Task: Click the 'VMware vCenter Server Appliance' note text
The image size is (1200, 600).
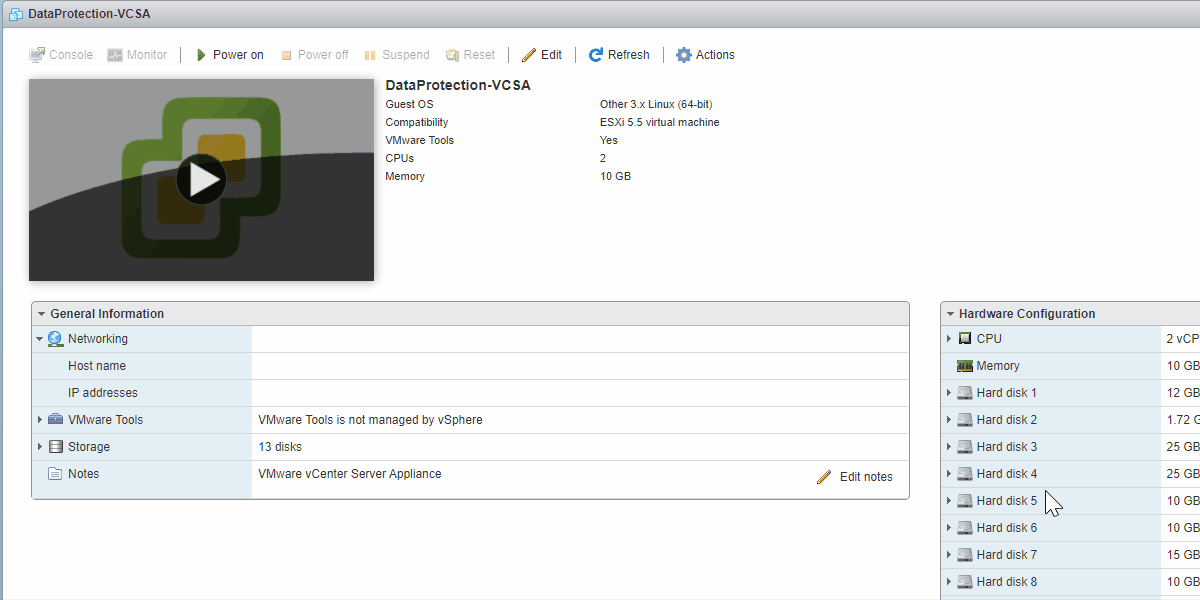Action: click(350, 474)
